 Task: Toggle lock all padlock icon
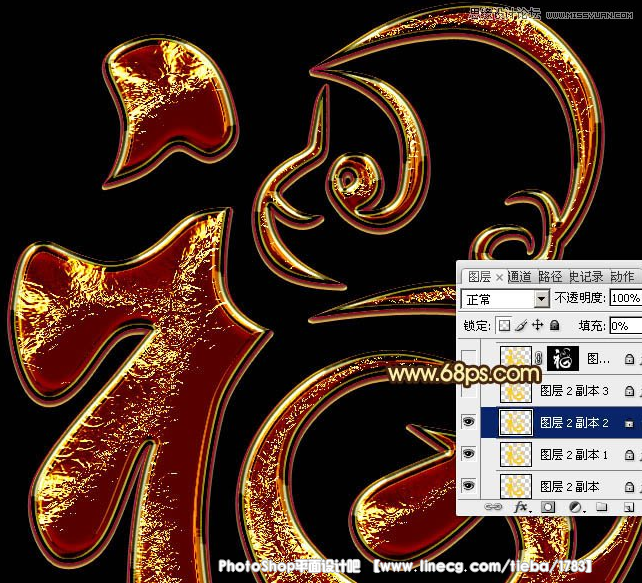pyautogui.click(x=554, y=325)
